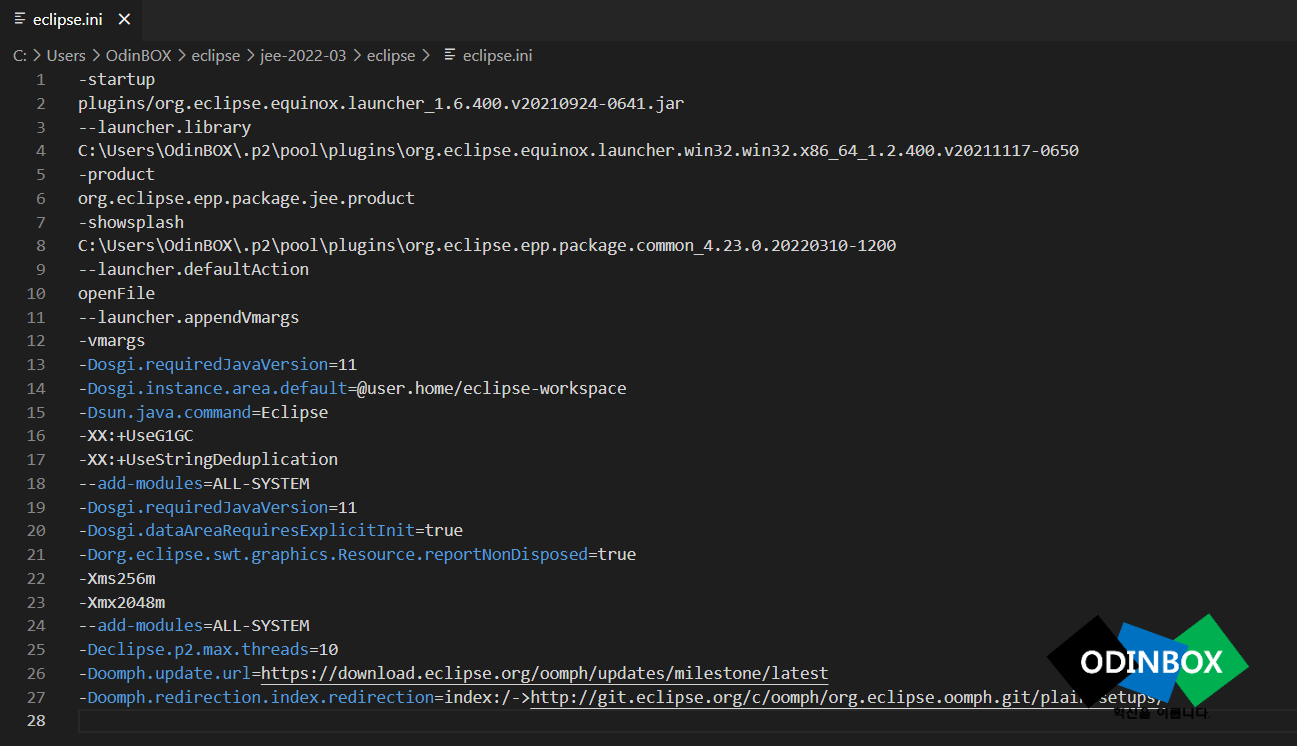Click line number 1 in gutter
This screenshot has width=1297, height=746.
tap(40, 80)
